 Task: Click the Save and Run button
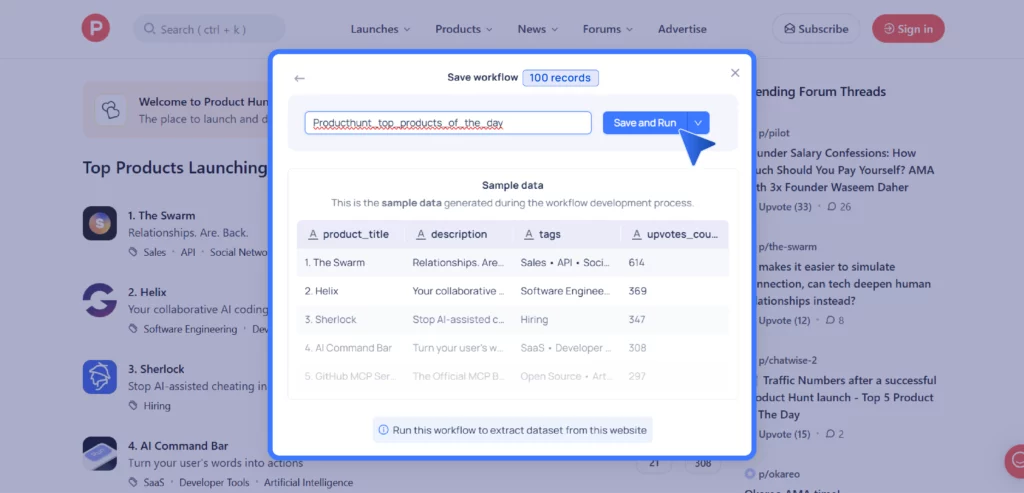(x=645, y=123)
